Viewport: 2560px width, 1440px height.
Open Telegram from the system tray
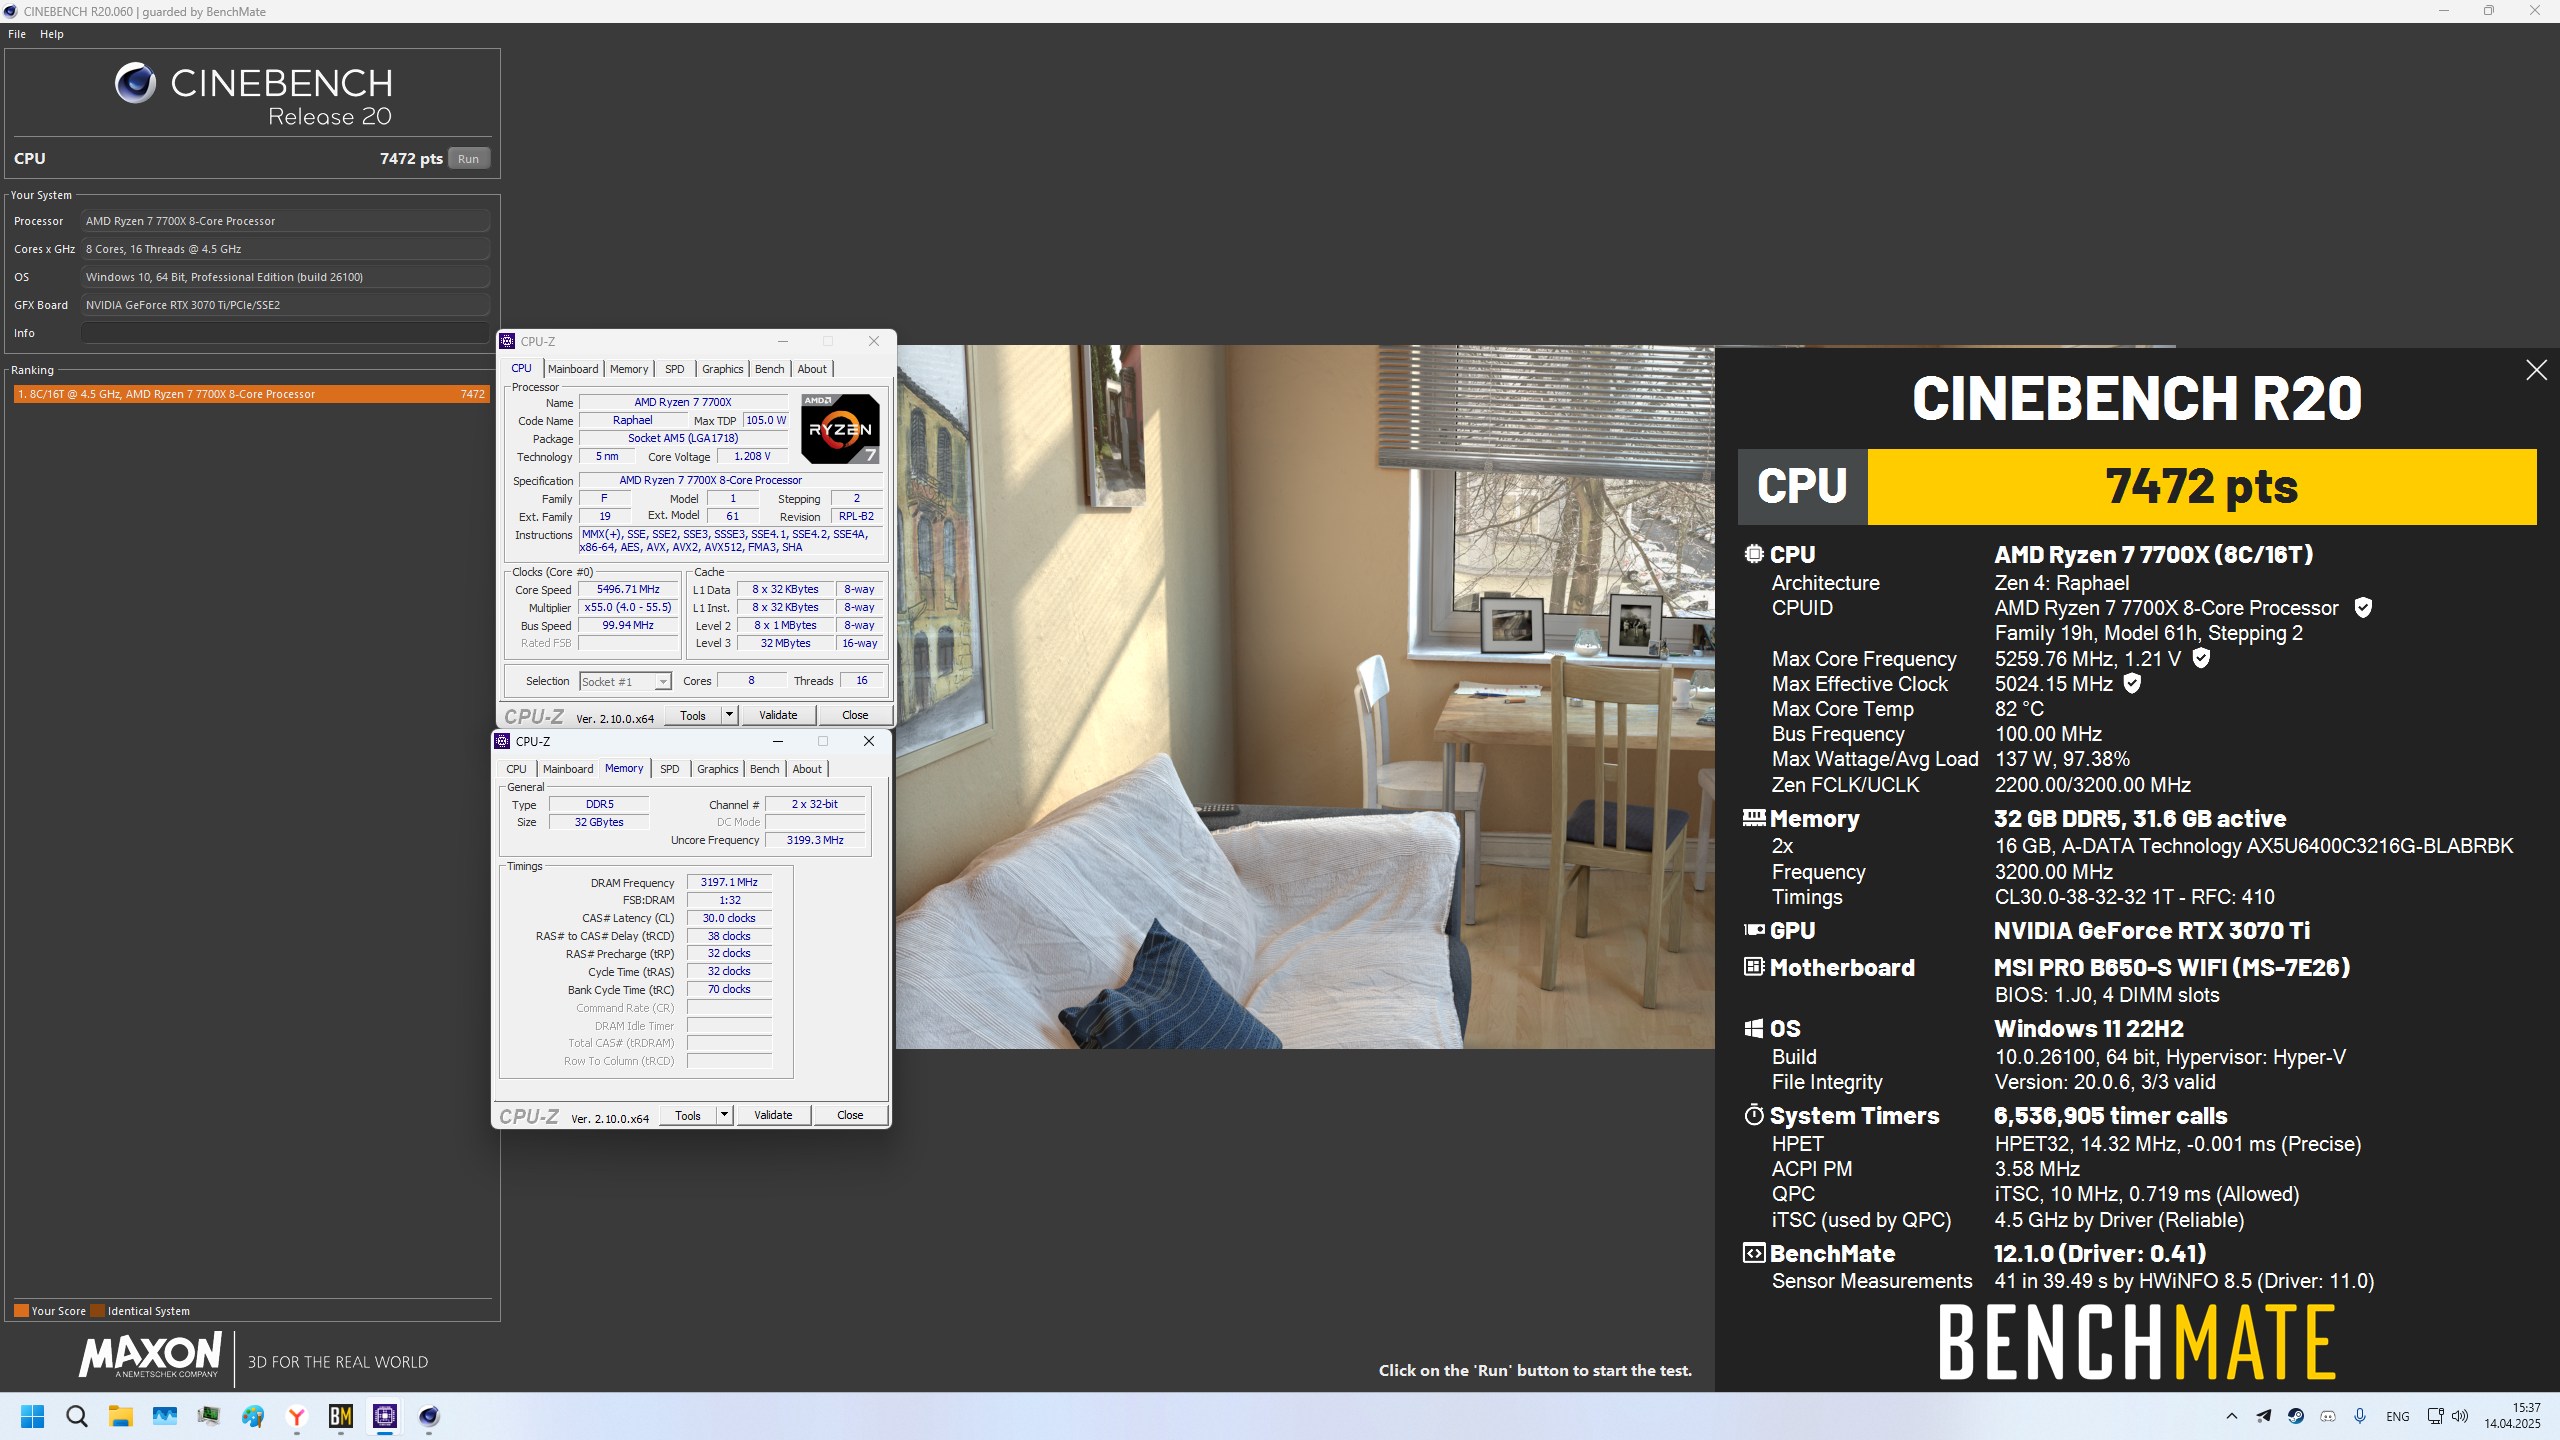[2264, 1416]
